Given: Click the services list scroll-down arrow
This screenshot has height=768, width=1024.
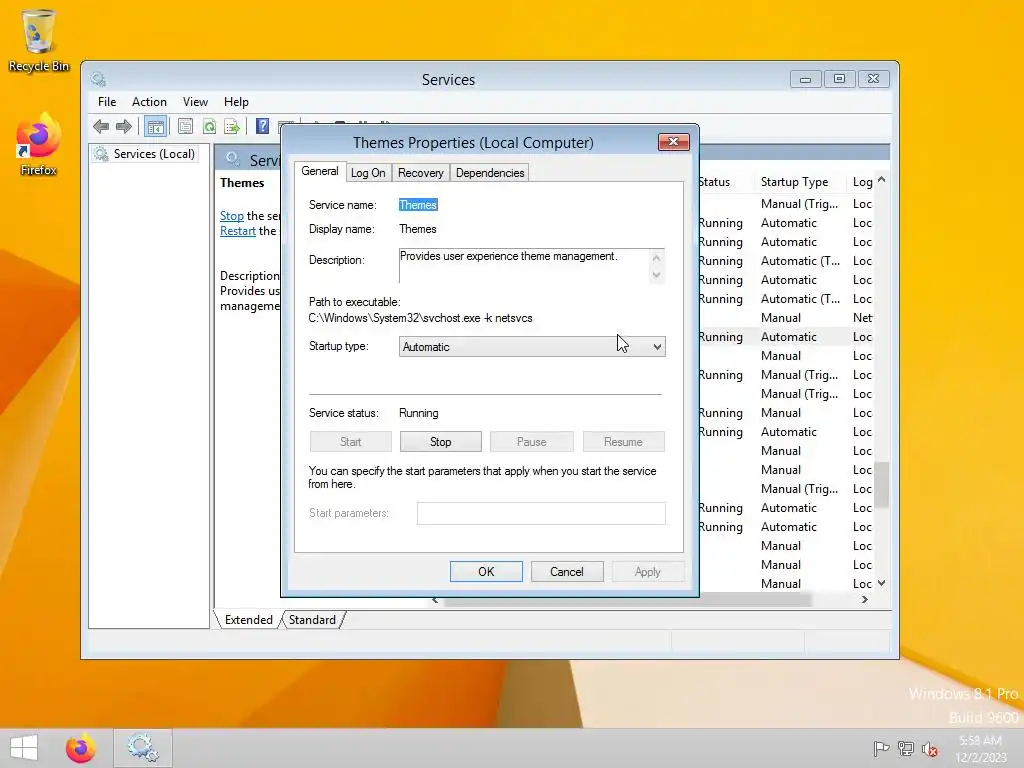Looking at the screenshot, I should tap(882, 583).
